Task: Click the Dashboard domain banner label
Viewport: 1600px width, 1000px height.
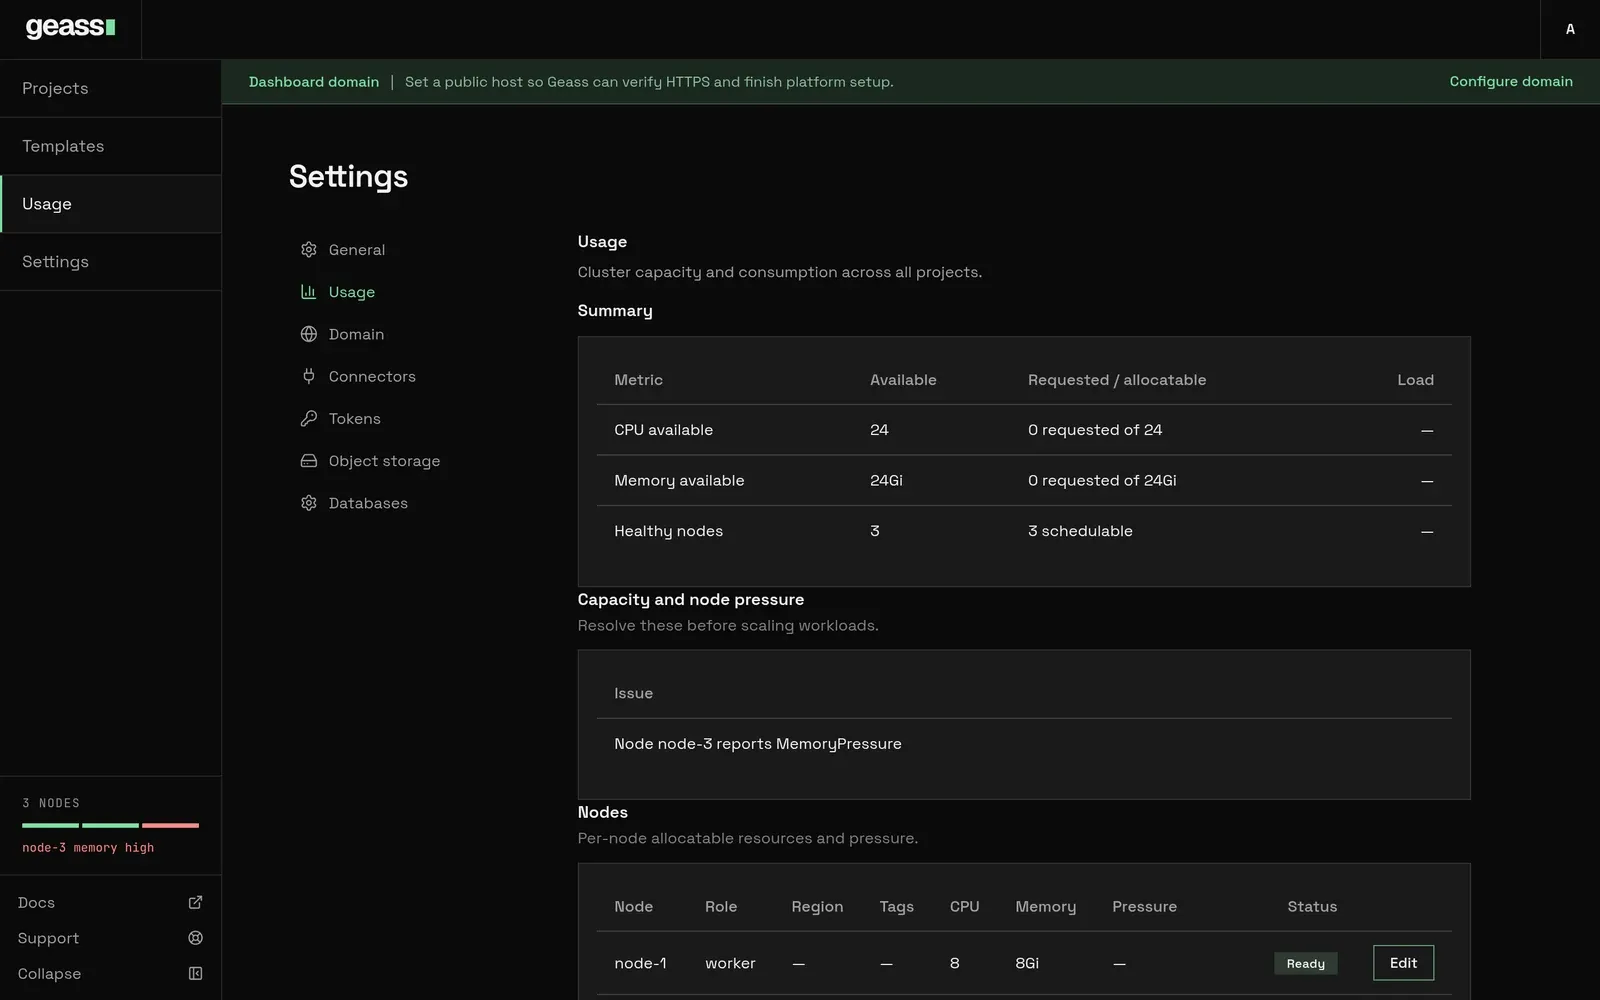Action: 314,82
